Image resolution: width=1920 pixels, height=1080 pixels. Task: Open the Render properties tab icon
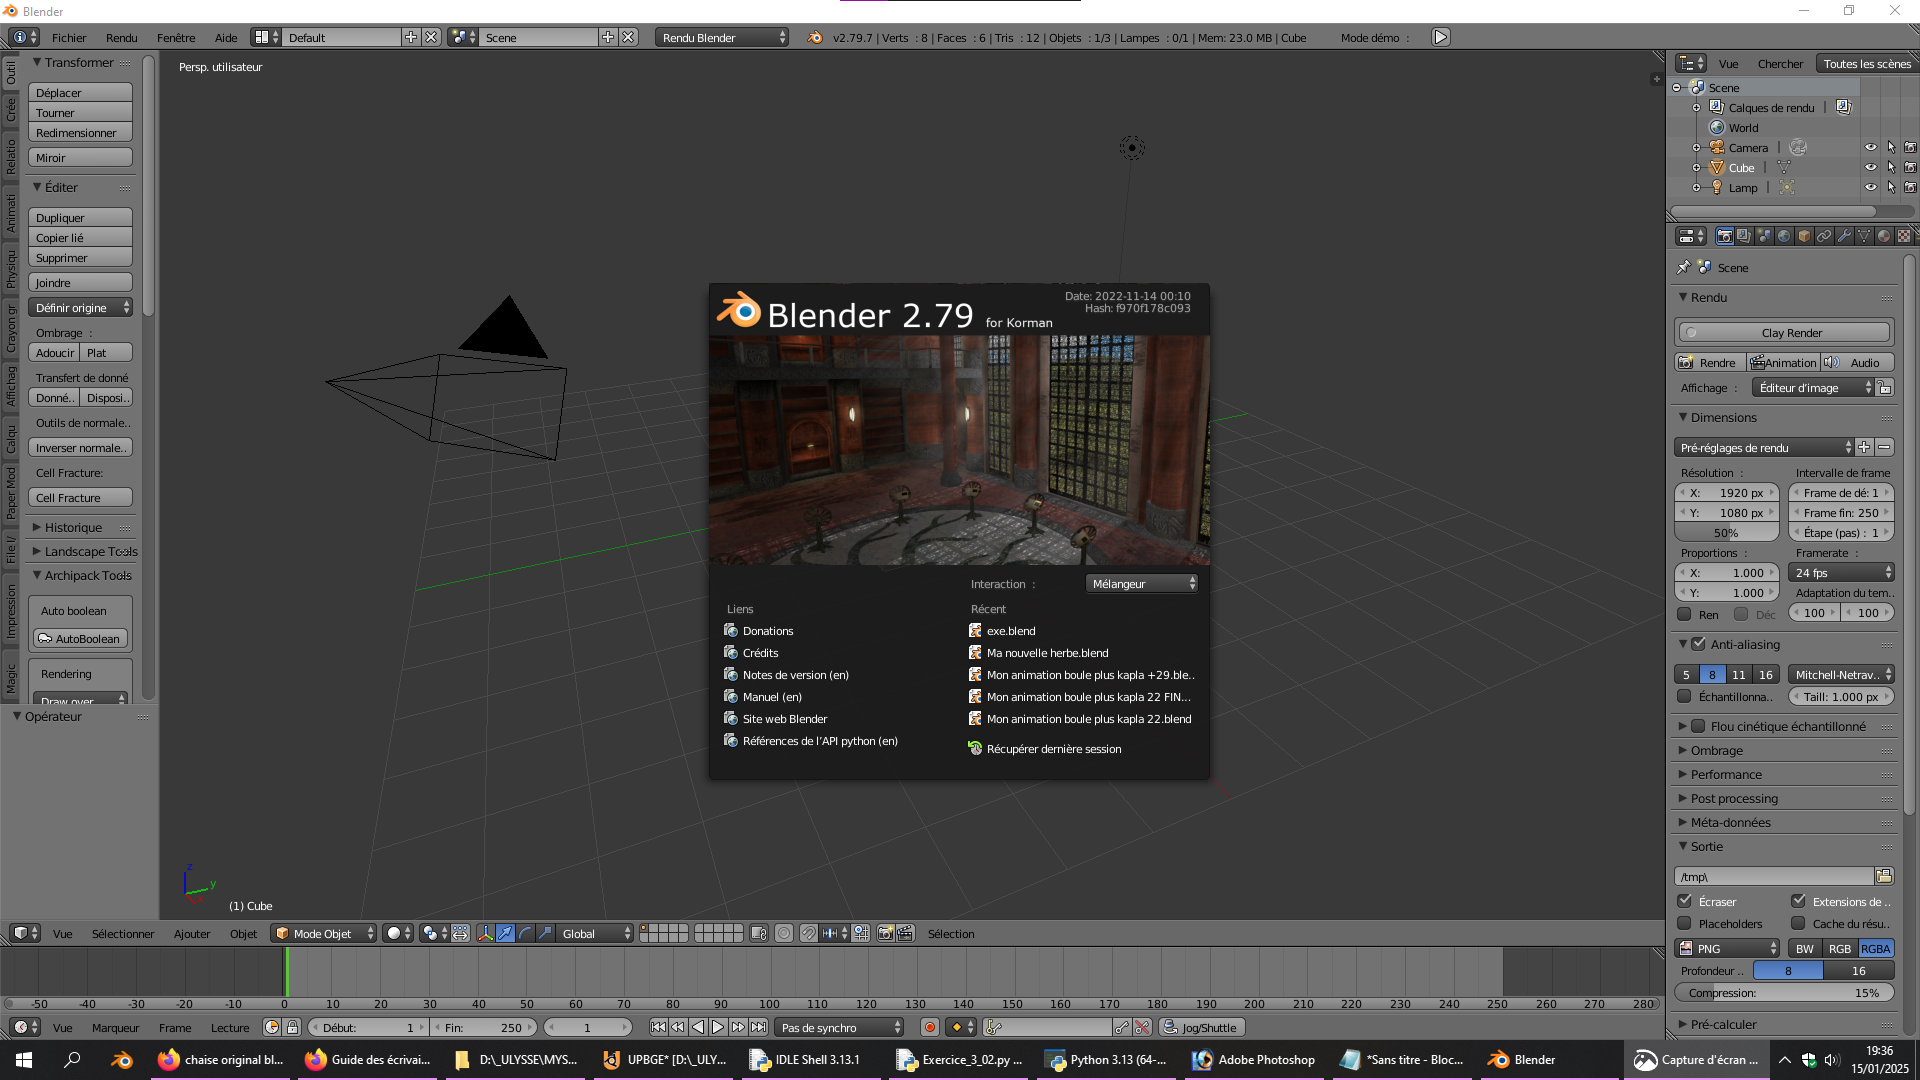click(x=1724, y=236)
